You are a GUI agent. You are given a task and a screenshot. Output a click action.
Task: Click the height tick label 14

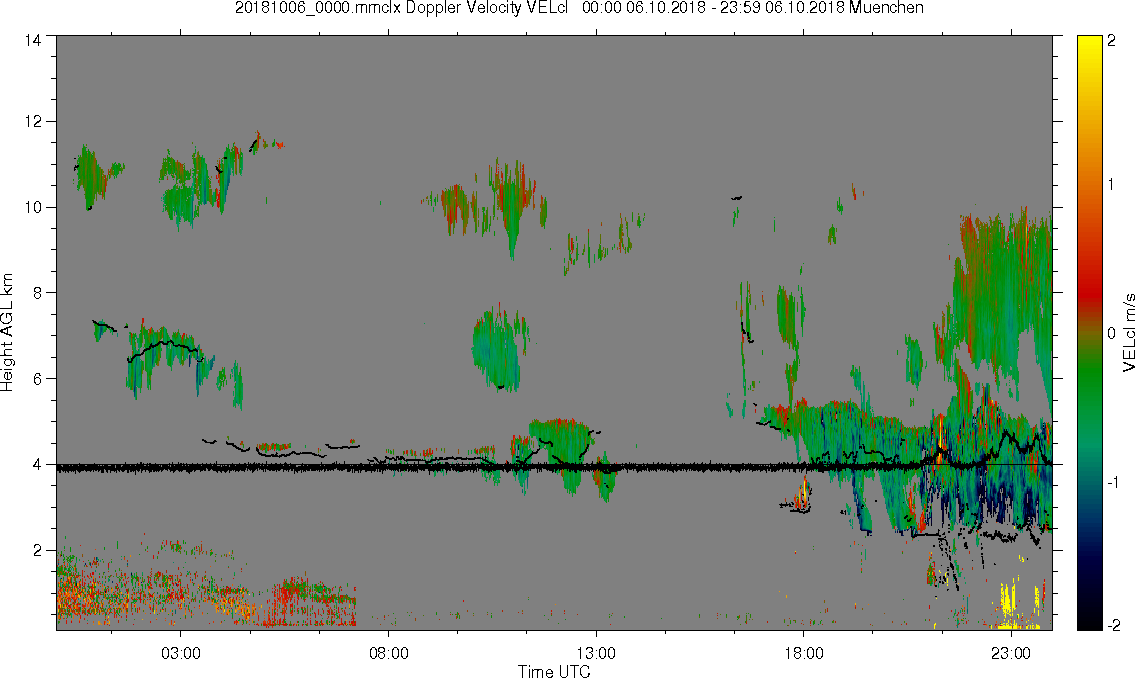[x=33, y=40]
